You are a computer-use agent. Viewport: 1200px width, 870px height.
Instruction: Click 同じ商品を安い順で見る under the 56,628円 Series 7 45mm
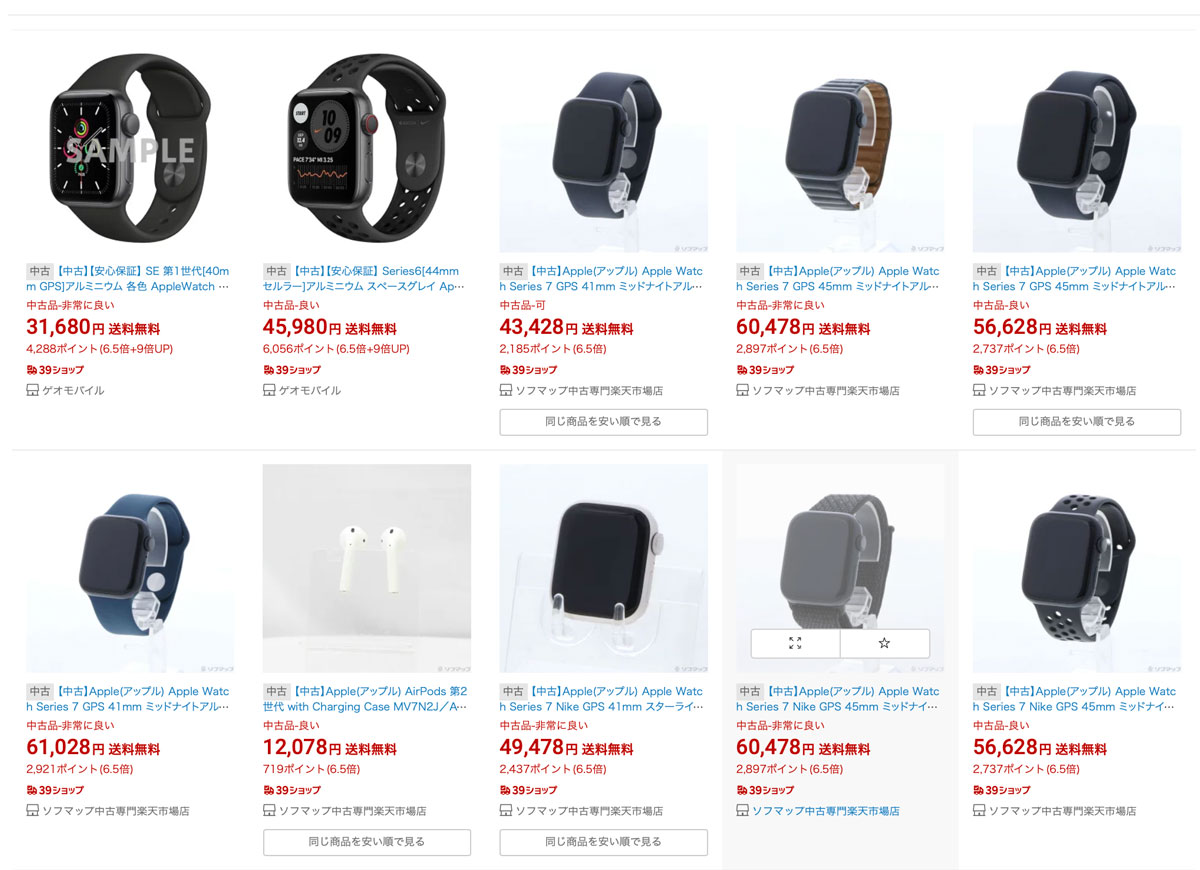pos(1077,422)
